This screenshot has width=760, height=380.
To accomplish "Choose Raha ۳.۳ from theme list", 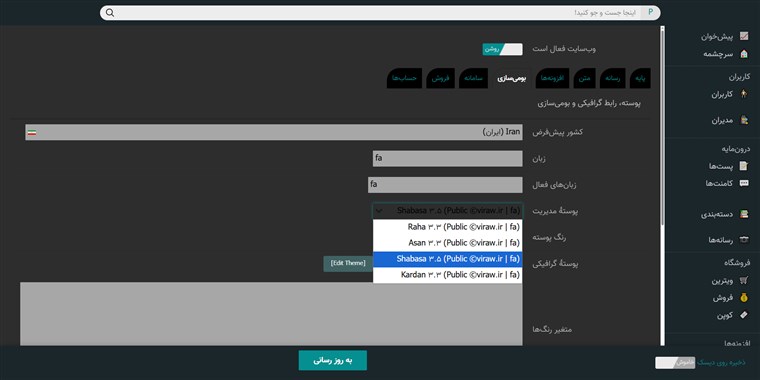I will click(x=447, y=227).
